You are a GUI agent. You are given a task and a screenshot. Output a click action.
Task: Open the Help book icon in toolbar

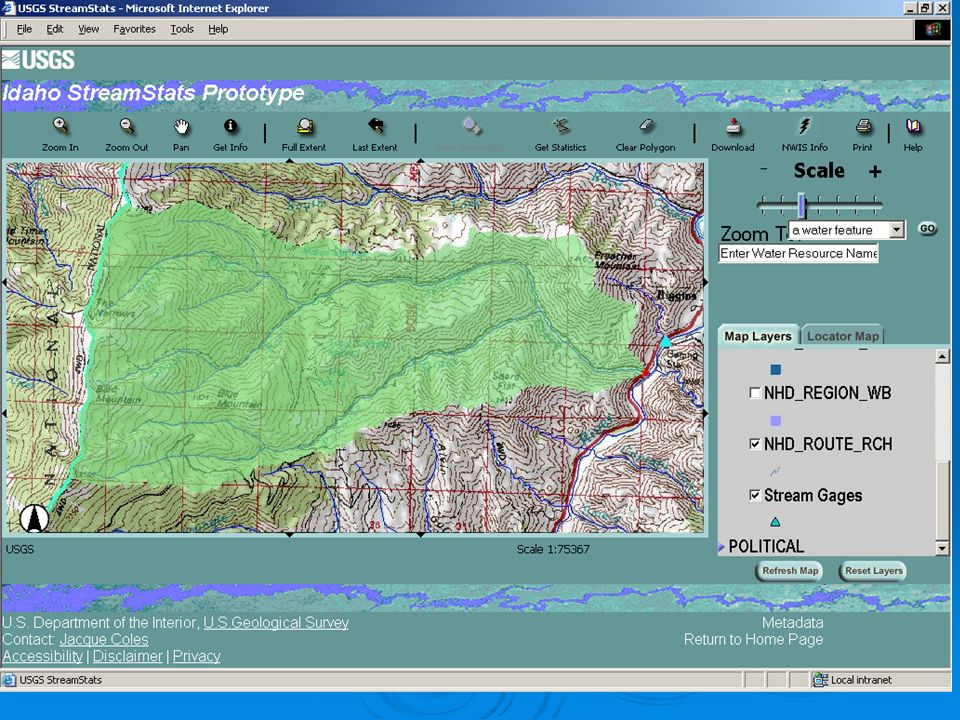(x=913, y=126)
